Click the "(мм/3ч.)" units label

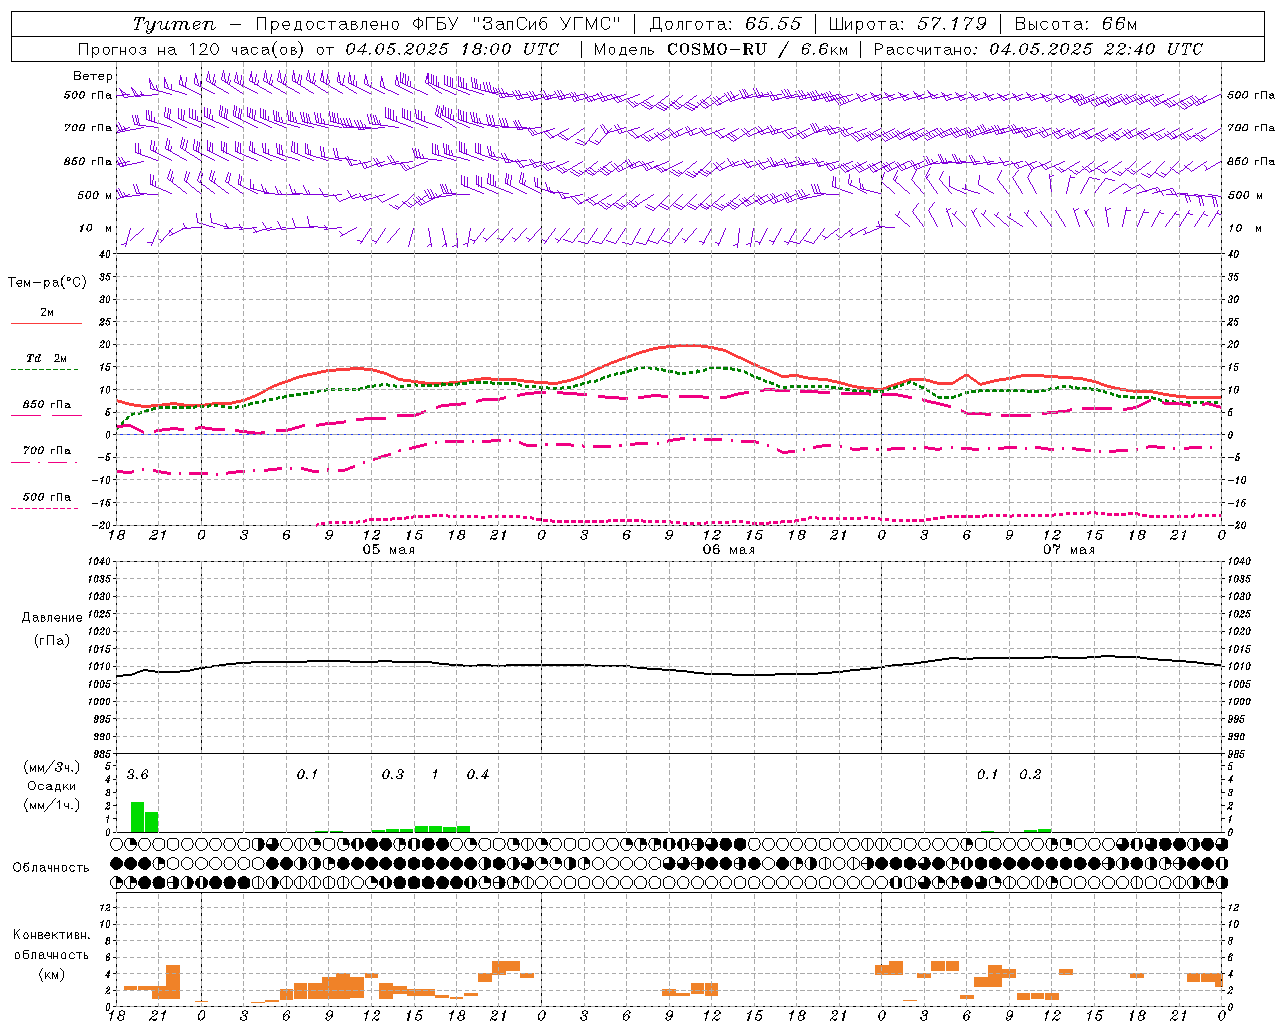[51, 767]
